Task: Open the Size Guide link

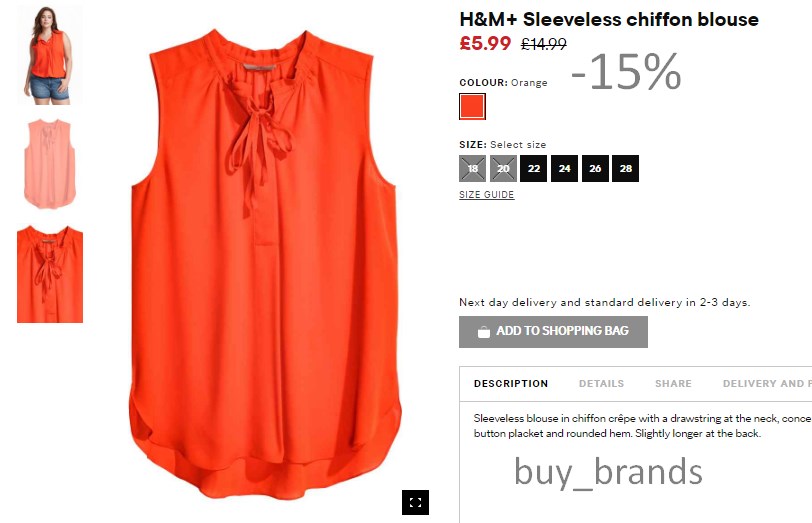Action: pos(487,195)
